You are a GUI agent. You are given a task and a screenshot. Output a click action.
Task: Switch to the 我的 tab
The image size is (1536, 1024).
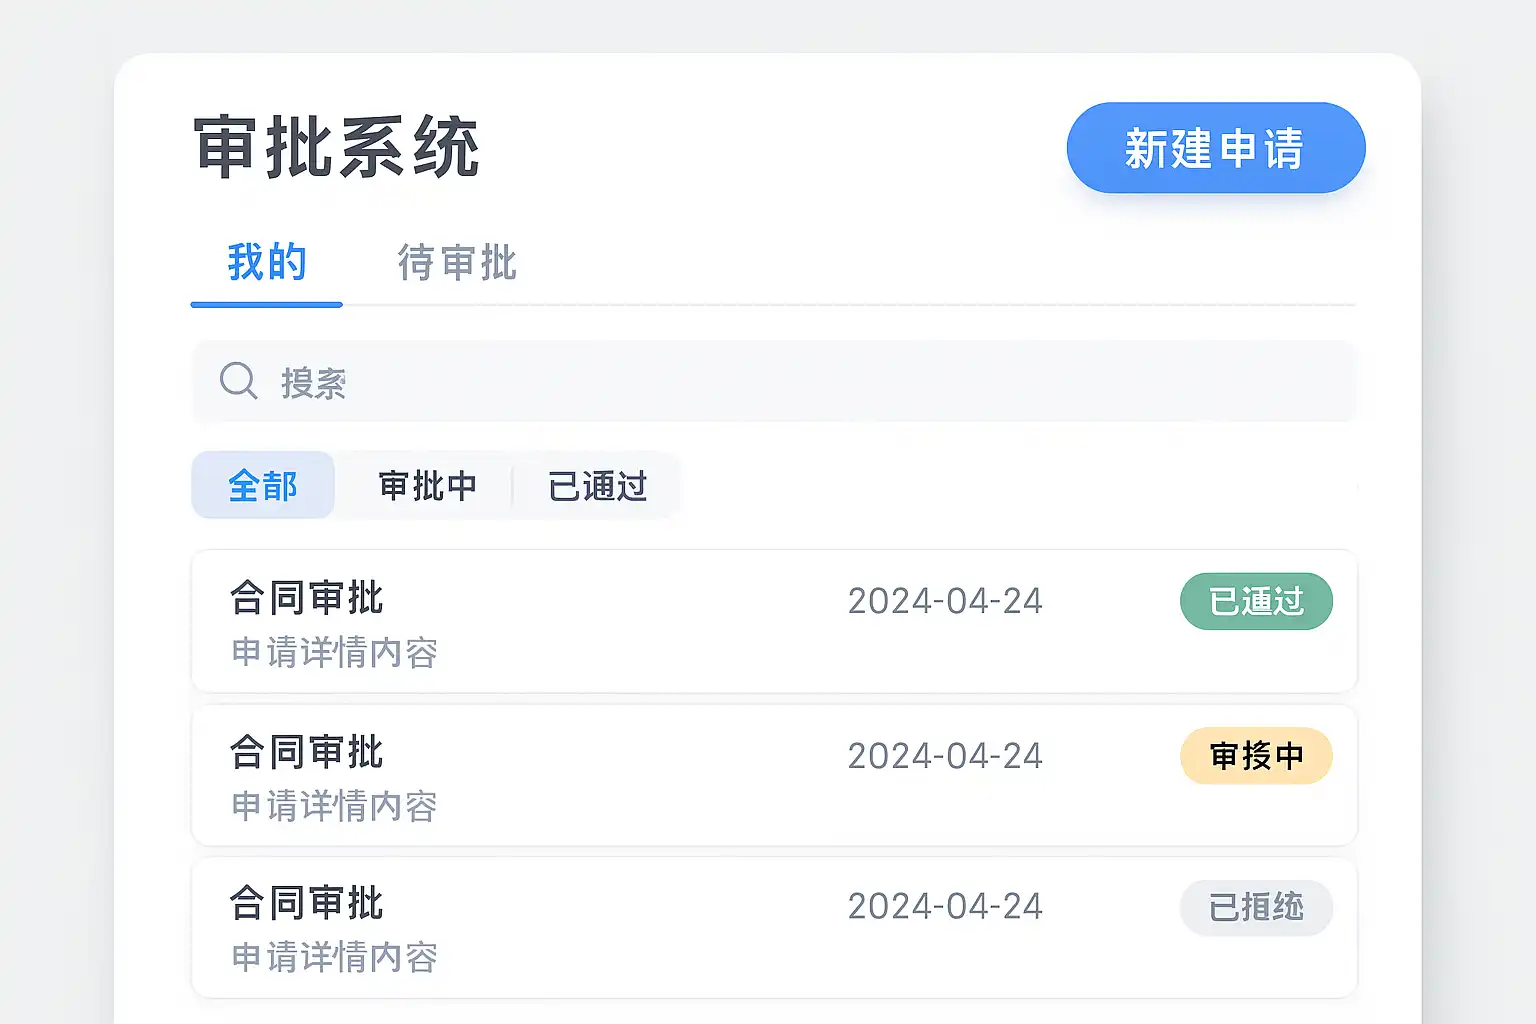point(267,263)
